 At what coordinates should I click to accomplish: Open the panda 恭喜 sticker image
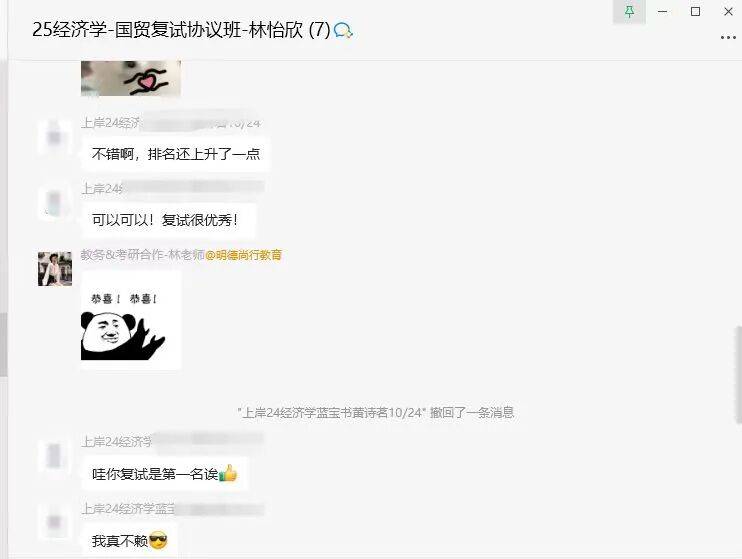click(131, 320)
